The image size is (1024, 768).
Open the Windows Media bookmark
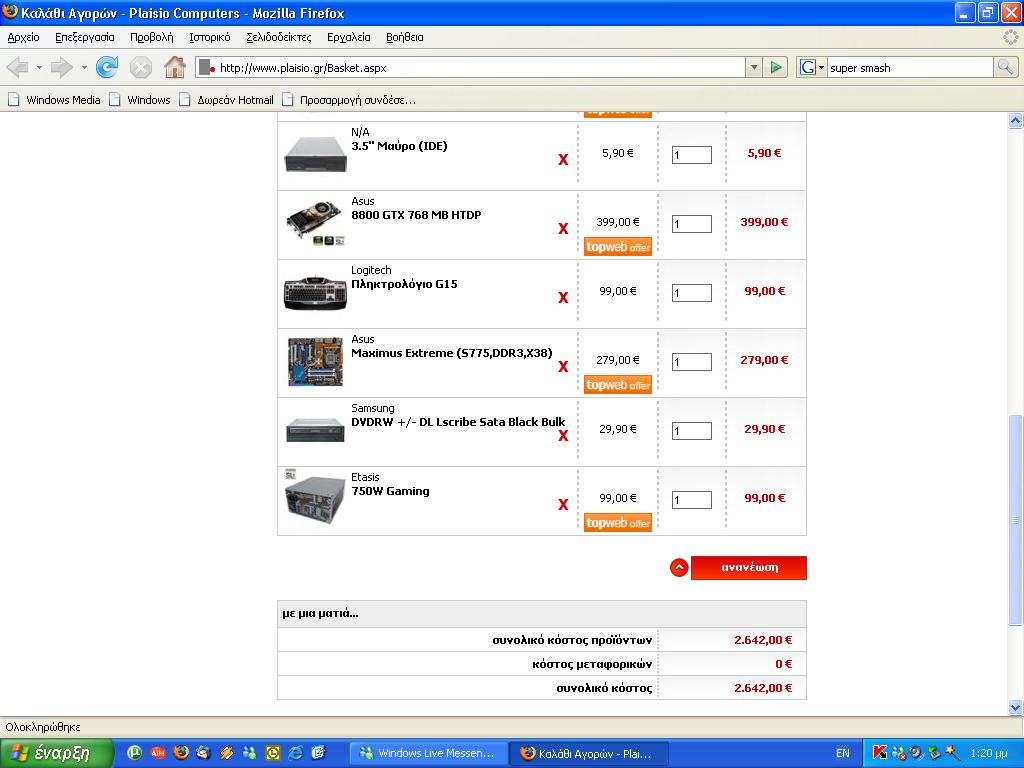54,100
